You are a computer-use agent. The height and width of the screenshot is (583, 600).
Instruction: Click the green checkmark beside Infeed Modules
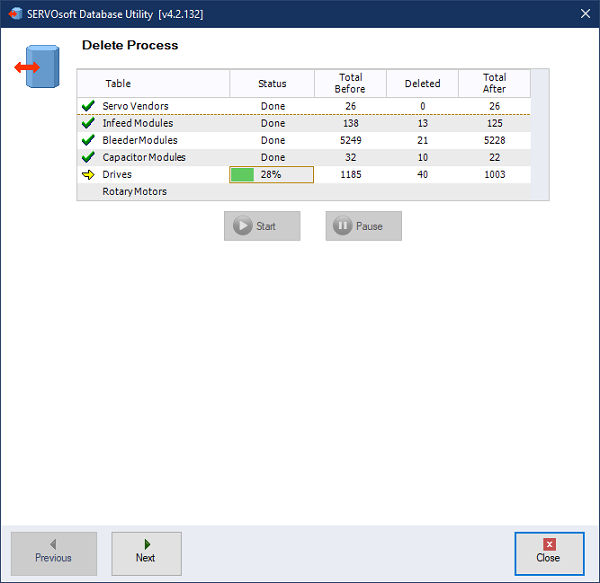[88, 123]
